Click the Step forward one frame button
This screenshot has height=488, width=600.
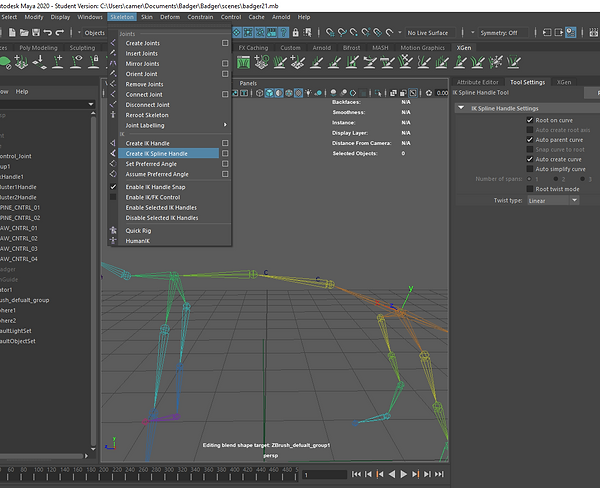click(x=427, y=474)
